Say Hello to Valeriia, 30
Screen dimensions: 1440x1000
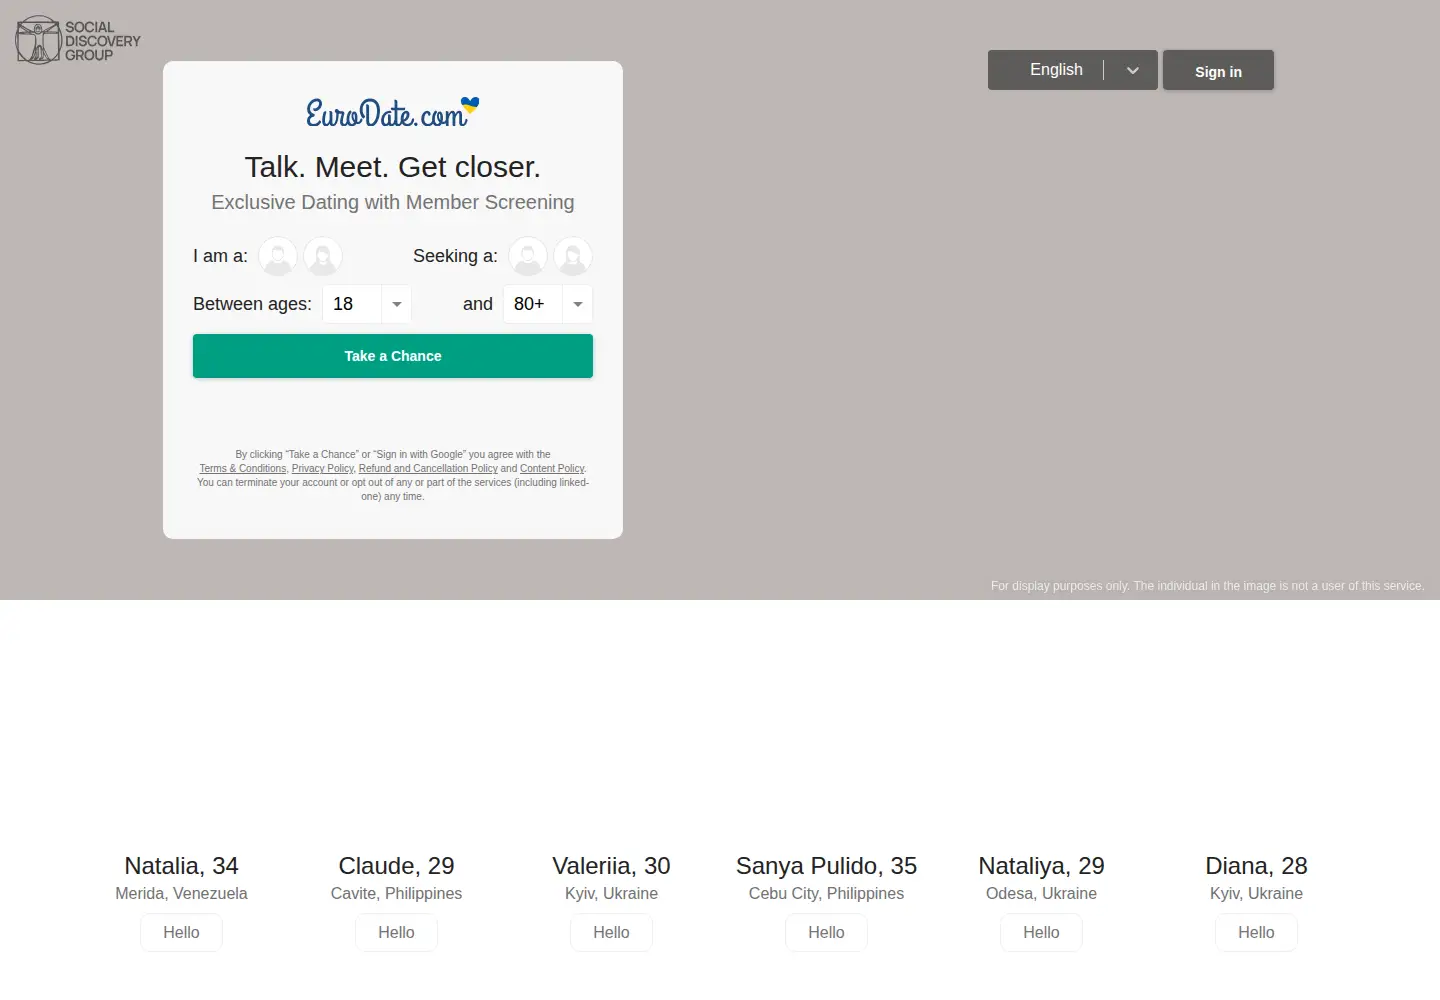point(611,932)
